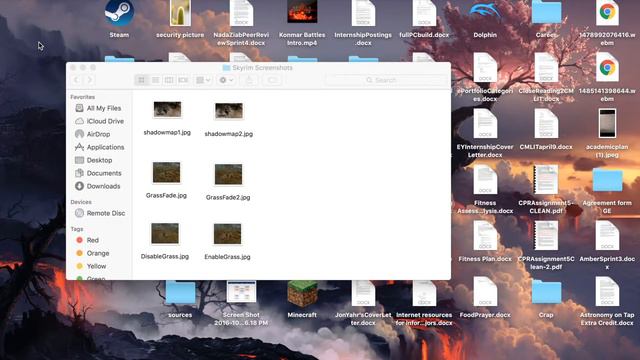The image size is (640, 360).
Task: Click the Share button in Finder toolbar
Action: pos(249,80)
